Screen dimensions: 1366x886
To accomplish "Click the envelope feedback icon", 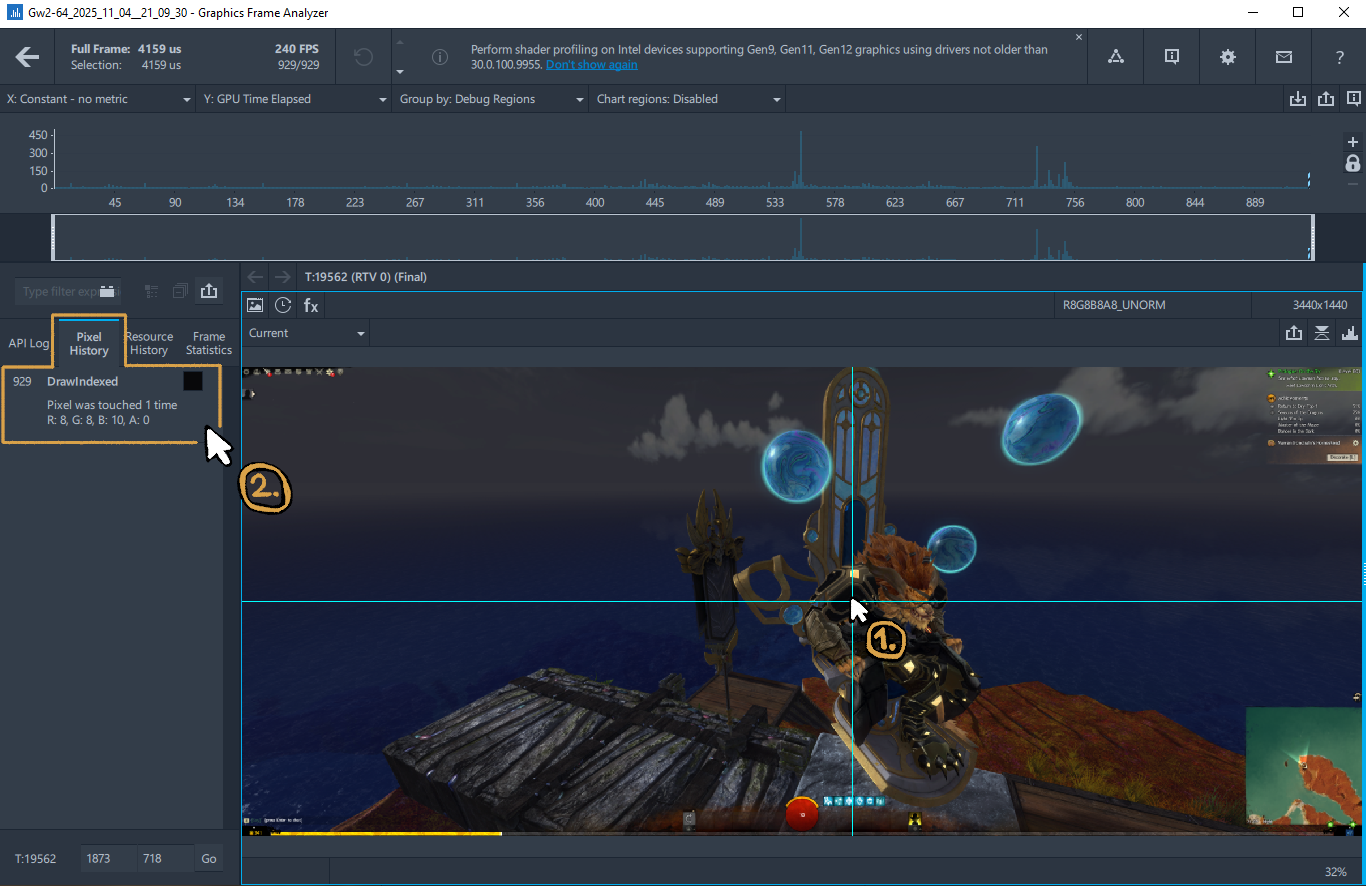I will click(x=1284, y=57).
